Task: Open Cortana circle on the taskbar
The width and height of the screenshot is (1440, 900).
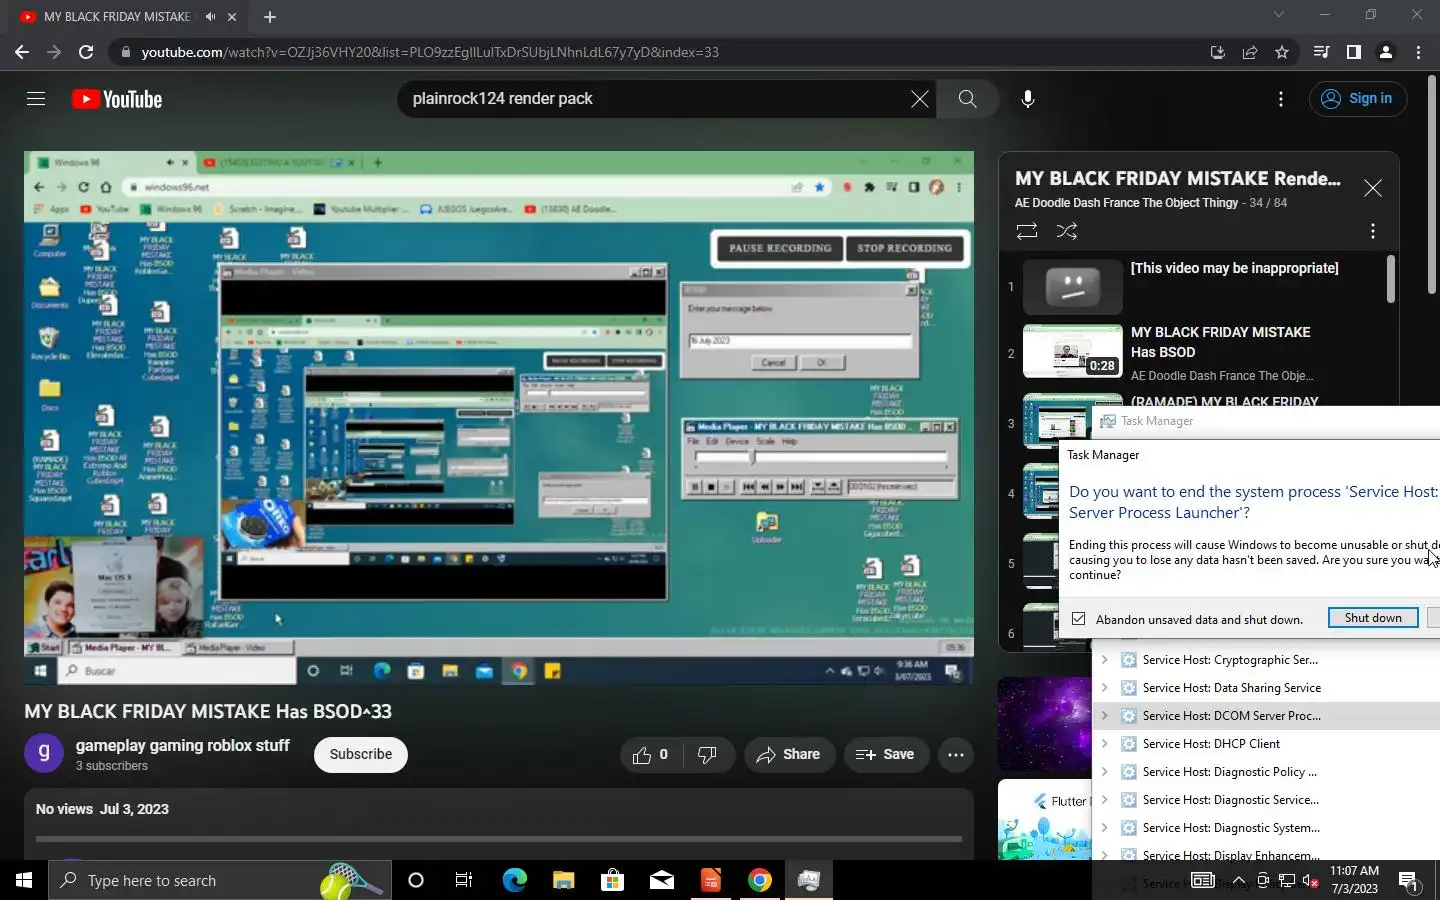Action: 416,880
